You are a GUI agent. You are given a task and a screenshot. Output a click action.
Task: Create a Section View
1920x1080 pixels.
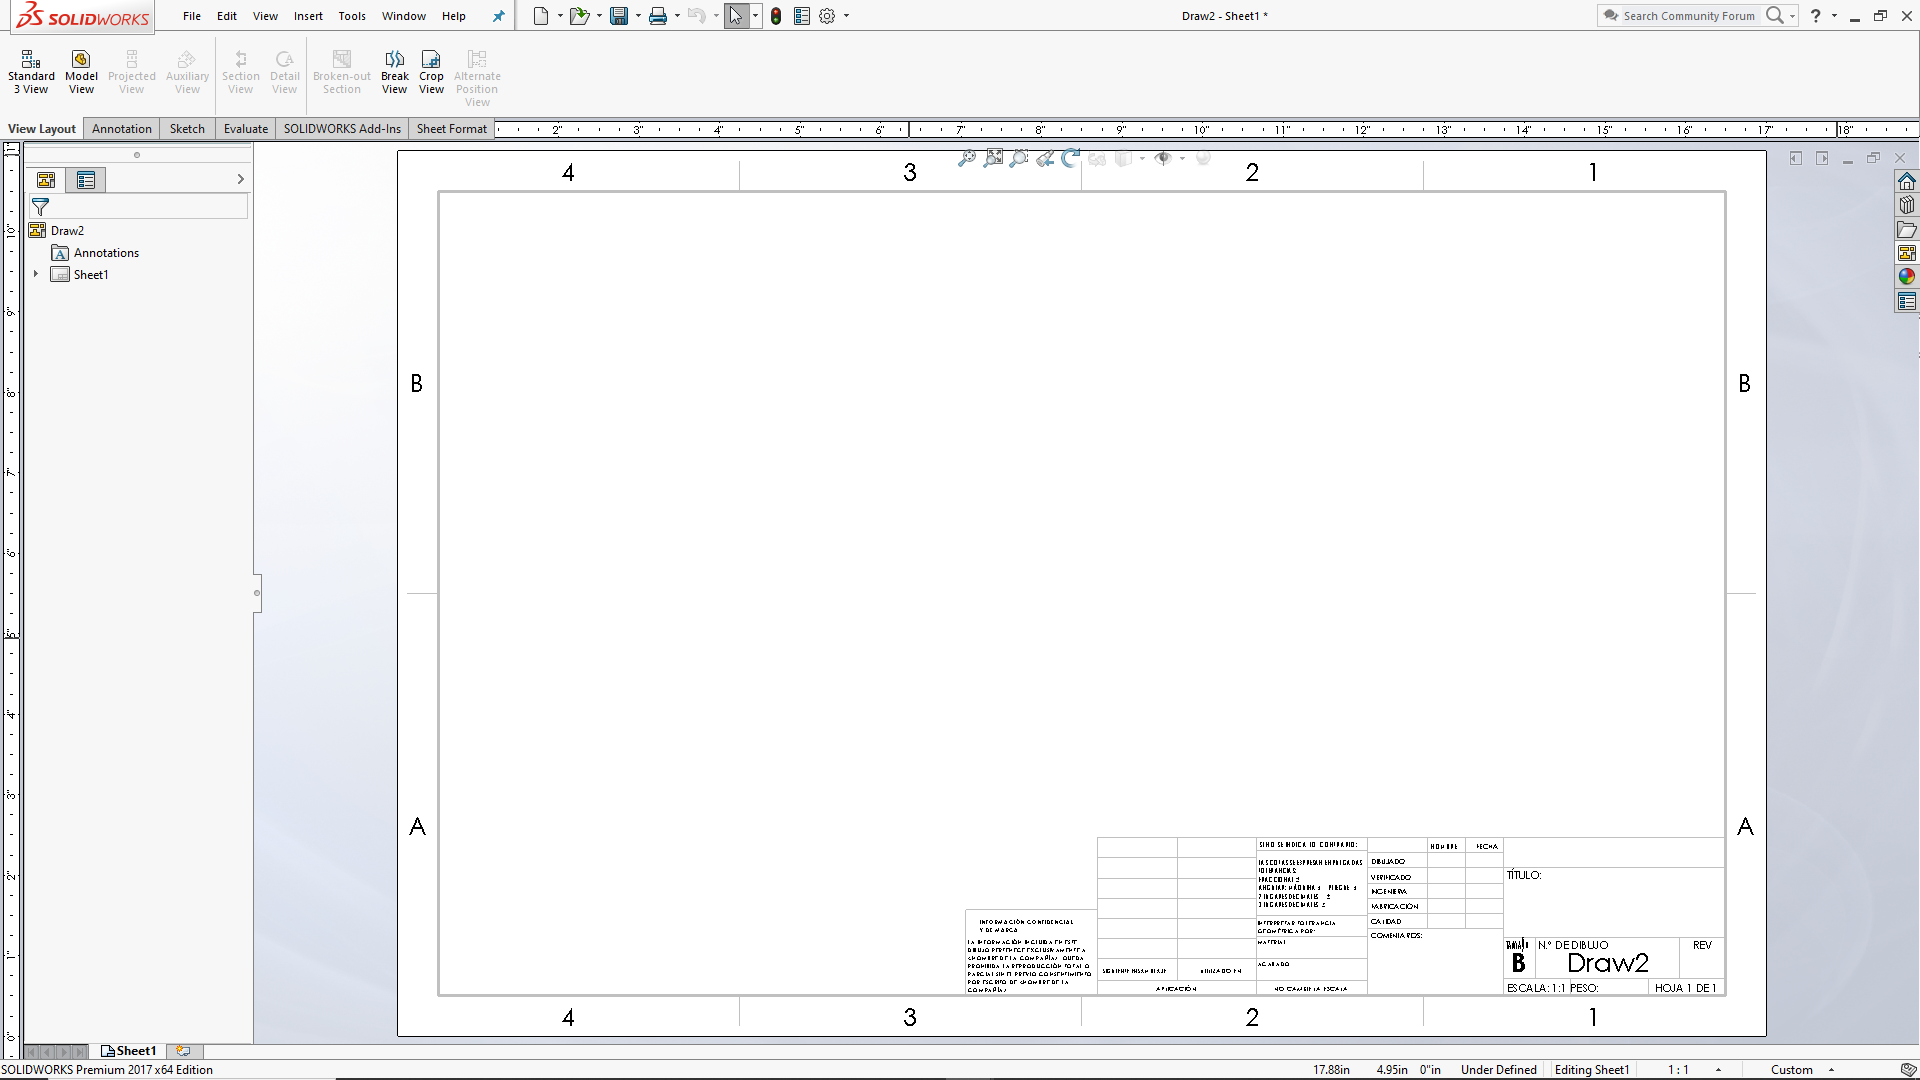(240, 70)
